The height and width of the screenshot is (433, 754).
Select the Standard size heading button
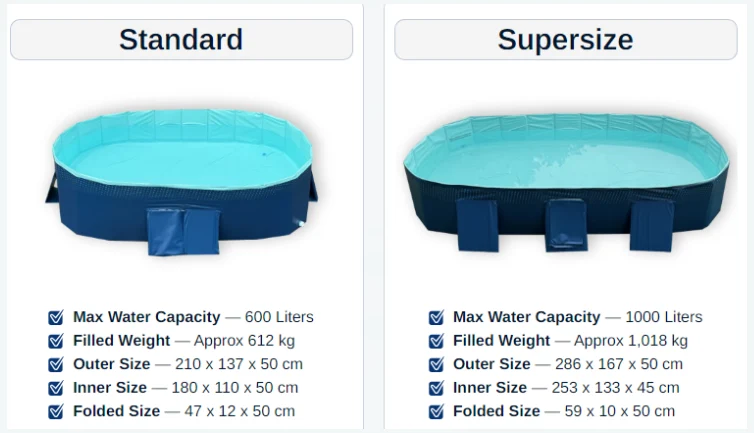pos(181,40)
